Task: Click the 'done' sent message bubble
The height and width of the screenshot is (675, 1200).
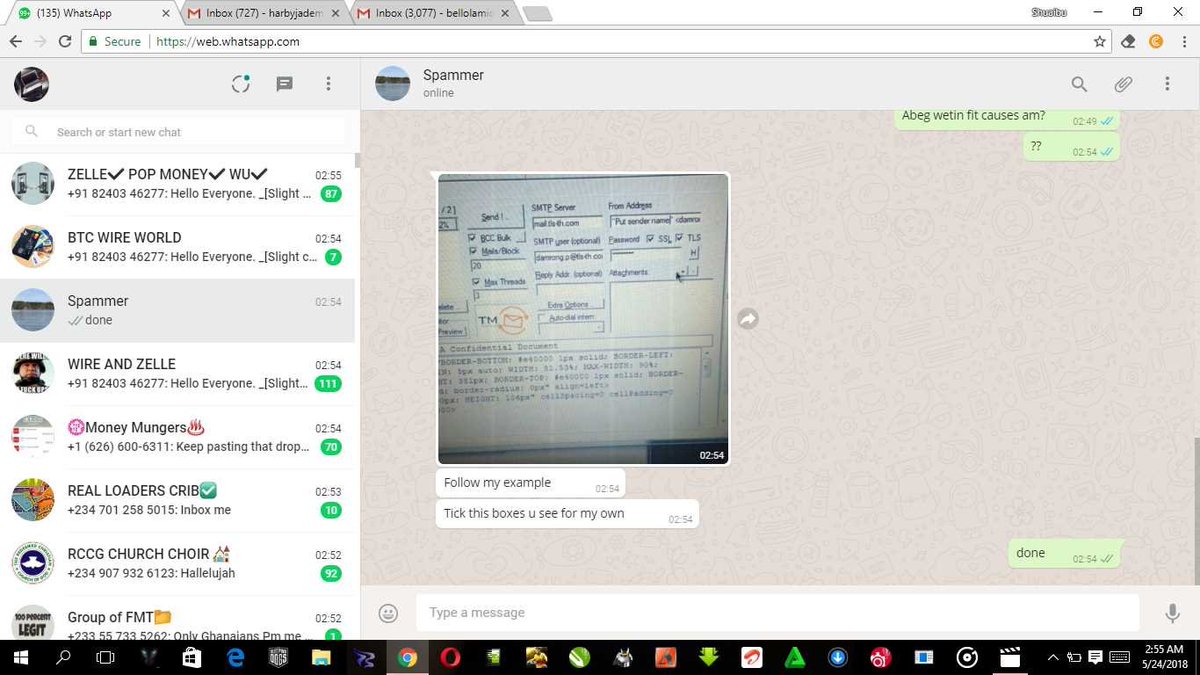Action: point(1064,554)
